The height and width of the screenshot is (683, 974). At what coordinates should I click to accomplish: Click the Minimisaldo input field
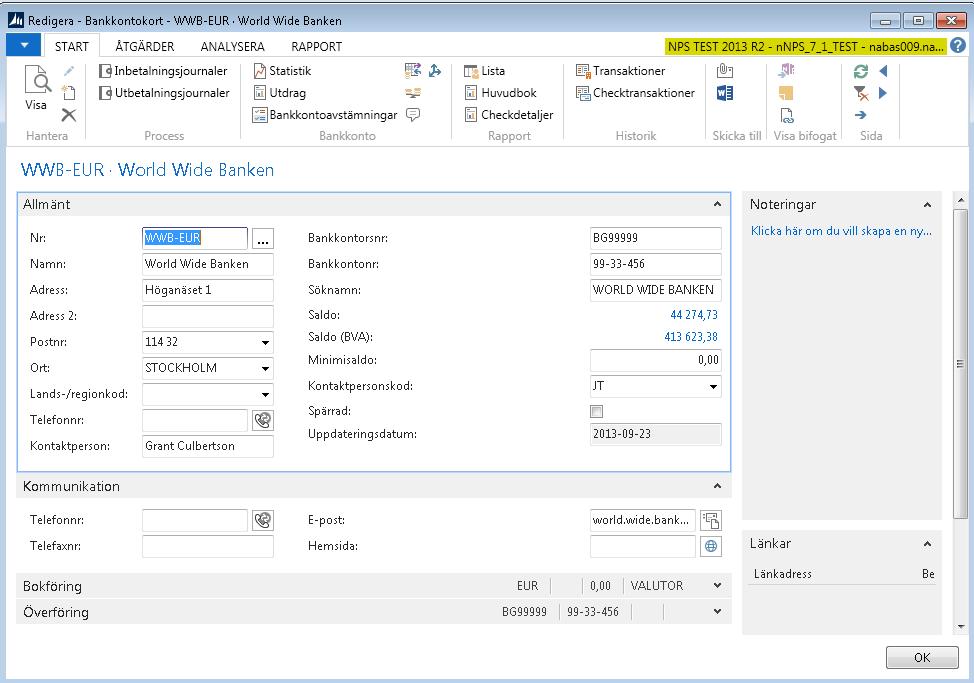point(655,360)
